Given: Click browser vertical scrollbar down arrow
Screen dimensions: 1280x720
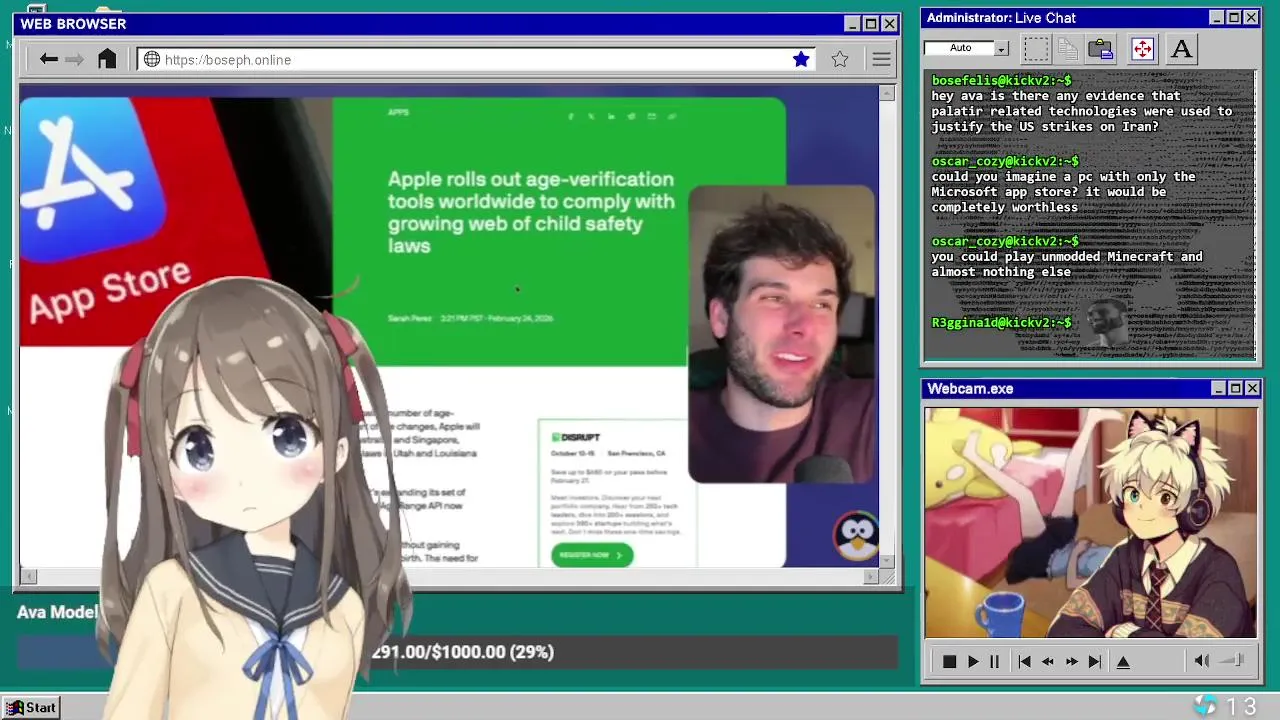Looking at the screenshot, I should 887,561.
